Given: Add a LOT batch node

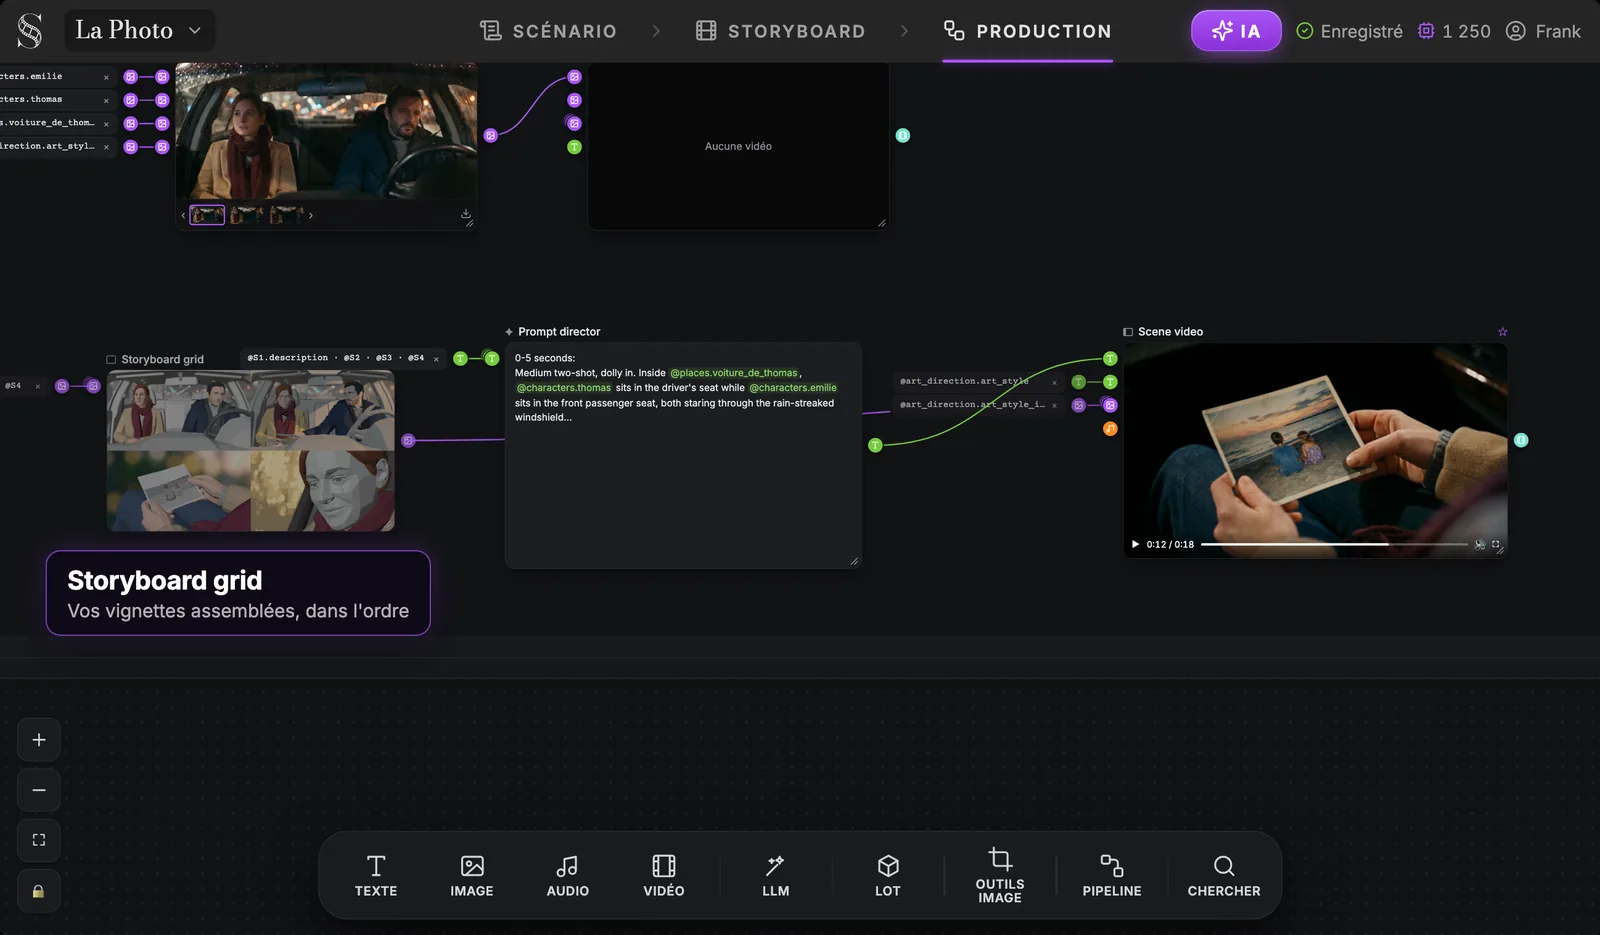Looking at the screenshot, I should pos(888,876).
